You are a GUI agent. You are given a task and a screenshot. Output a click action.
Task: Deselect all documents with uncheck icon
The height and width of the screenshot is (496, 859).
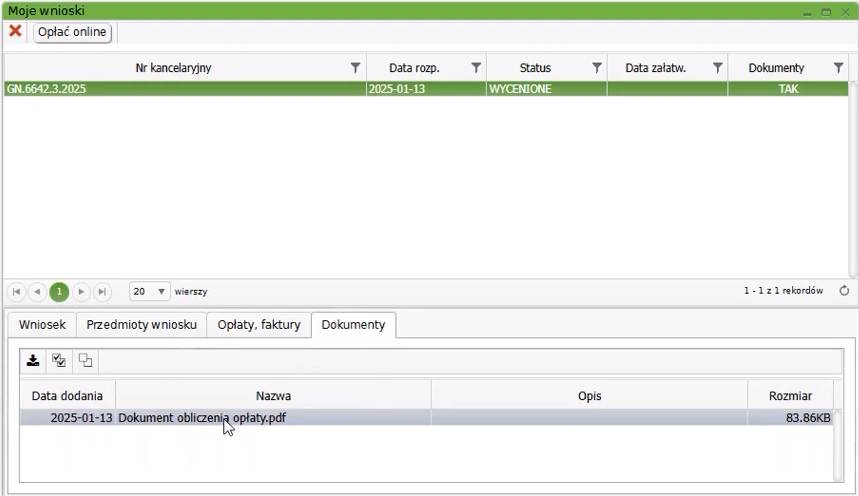[x=85, y=361]
